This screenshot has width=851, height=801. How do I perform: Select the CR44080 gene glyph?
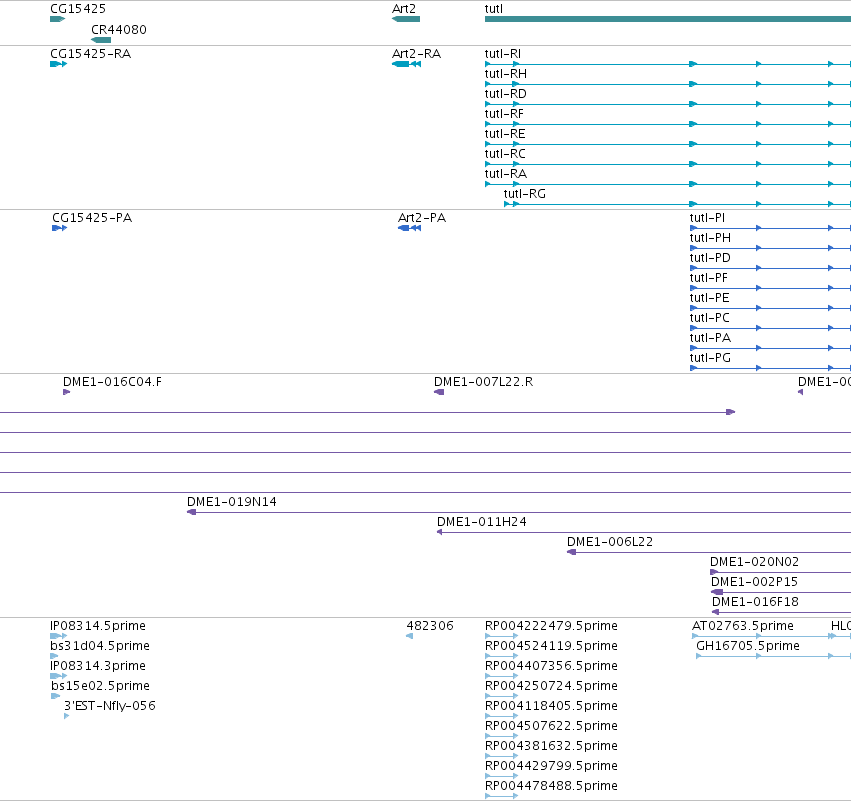coord(101,40)
